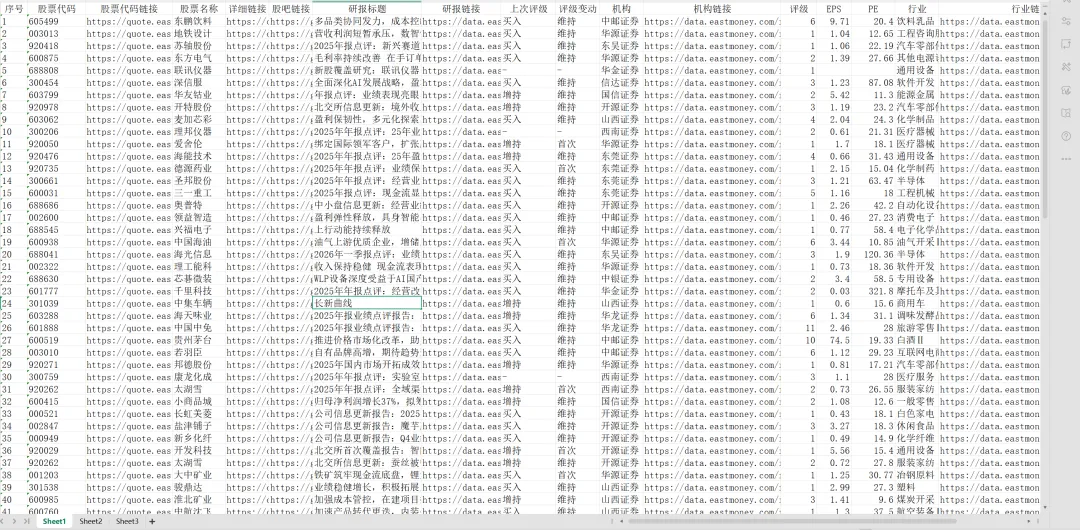The width and height of the screenshot is (1080, 530).
Task: Select PE cell with value 120.36
Action: (873, 254)
